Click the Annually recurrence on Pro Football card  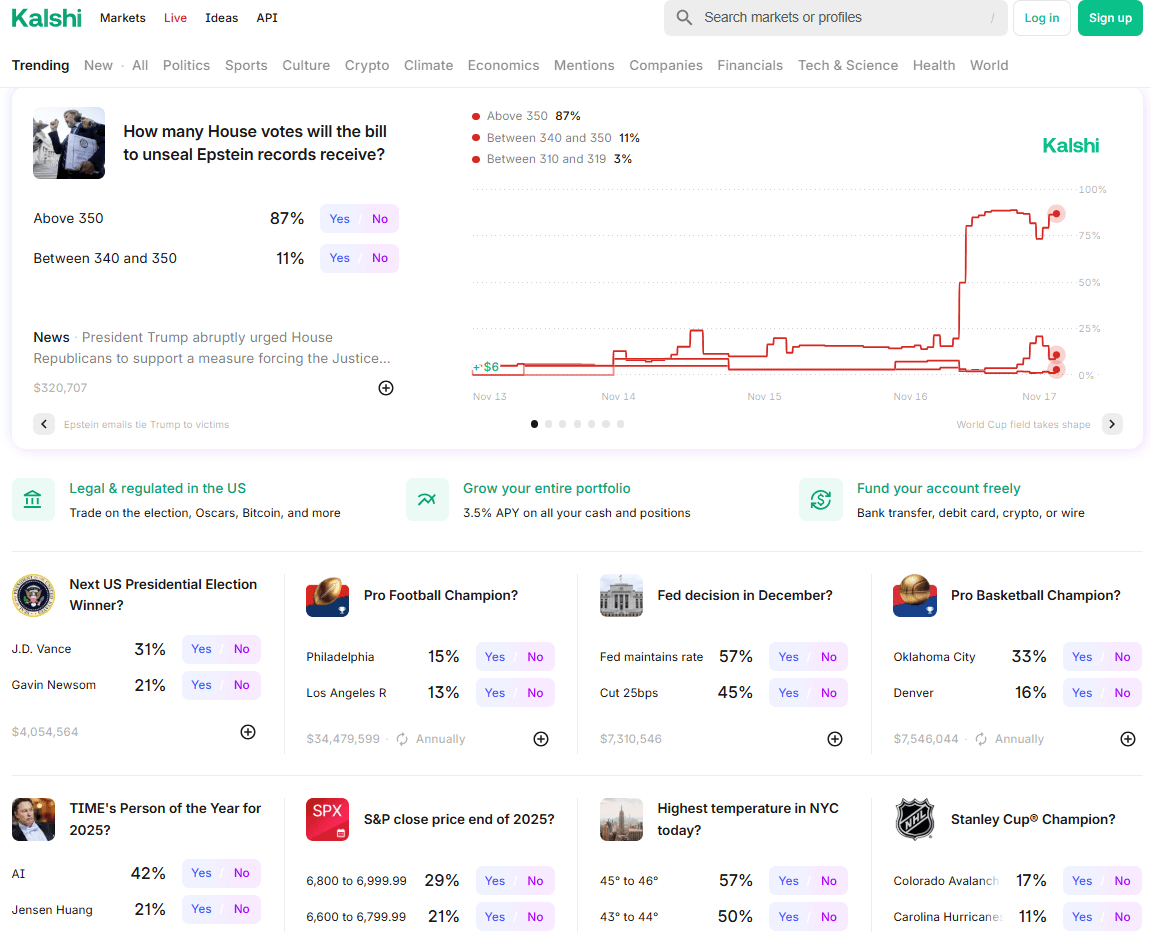tap(431, 739)
